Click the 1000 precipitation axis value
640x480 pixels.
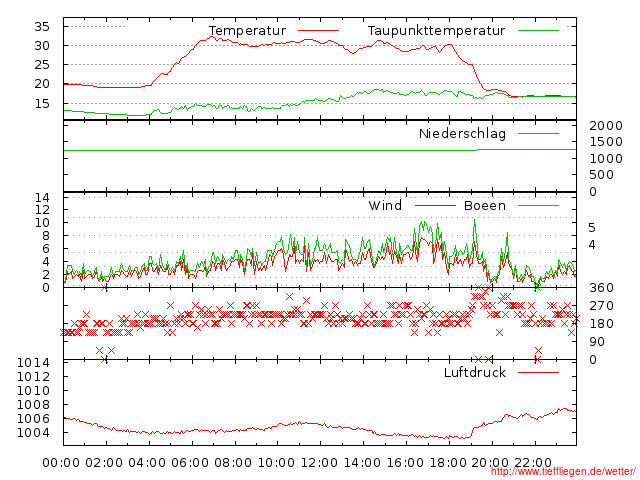[x=606, y=159]
